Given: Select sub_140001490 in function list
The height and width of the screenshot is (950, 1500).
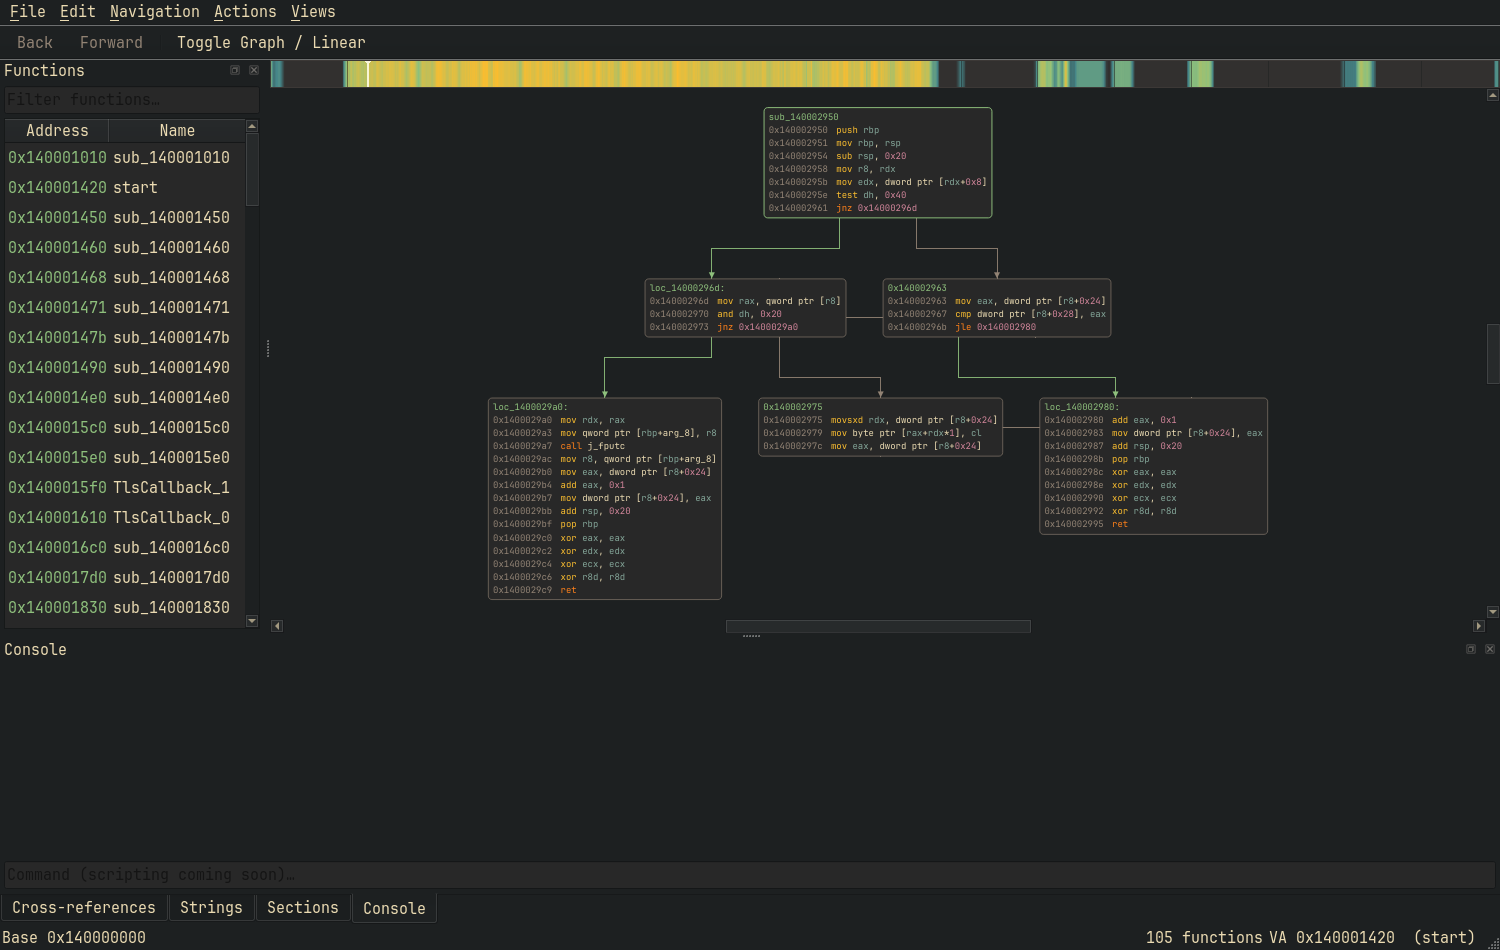Looking at the screenshot, I should click(x=125, y=368).
